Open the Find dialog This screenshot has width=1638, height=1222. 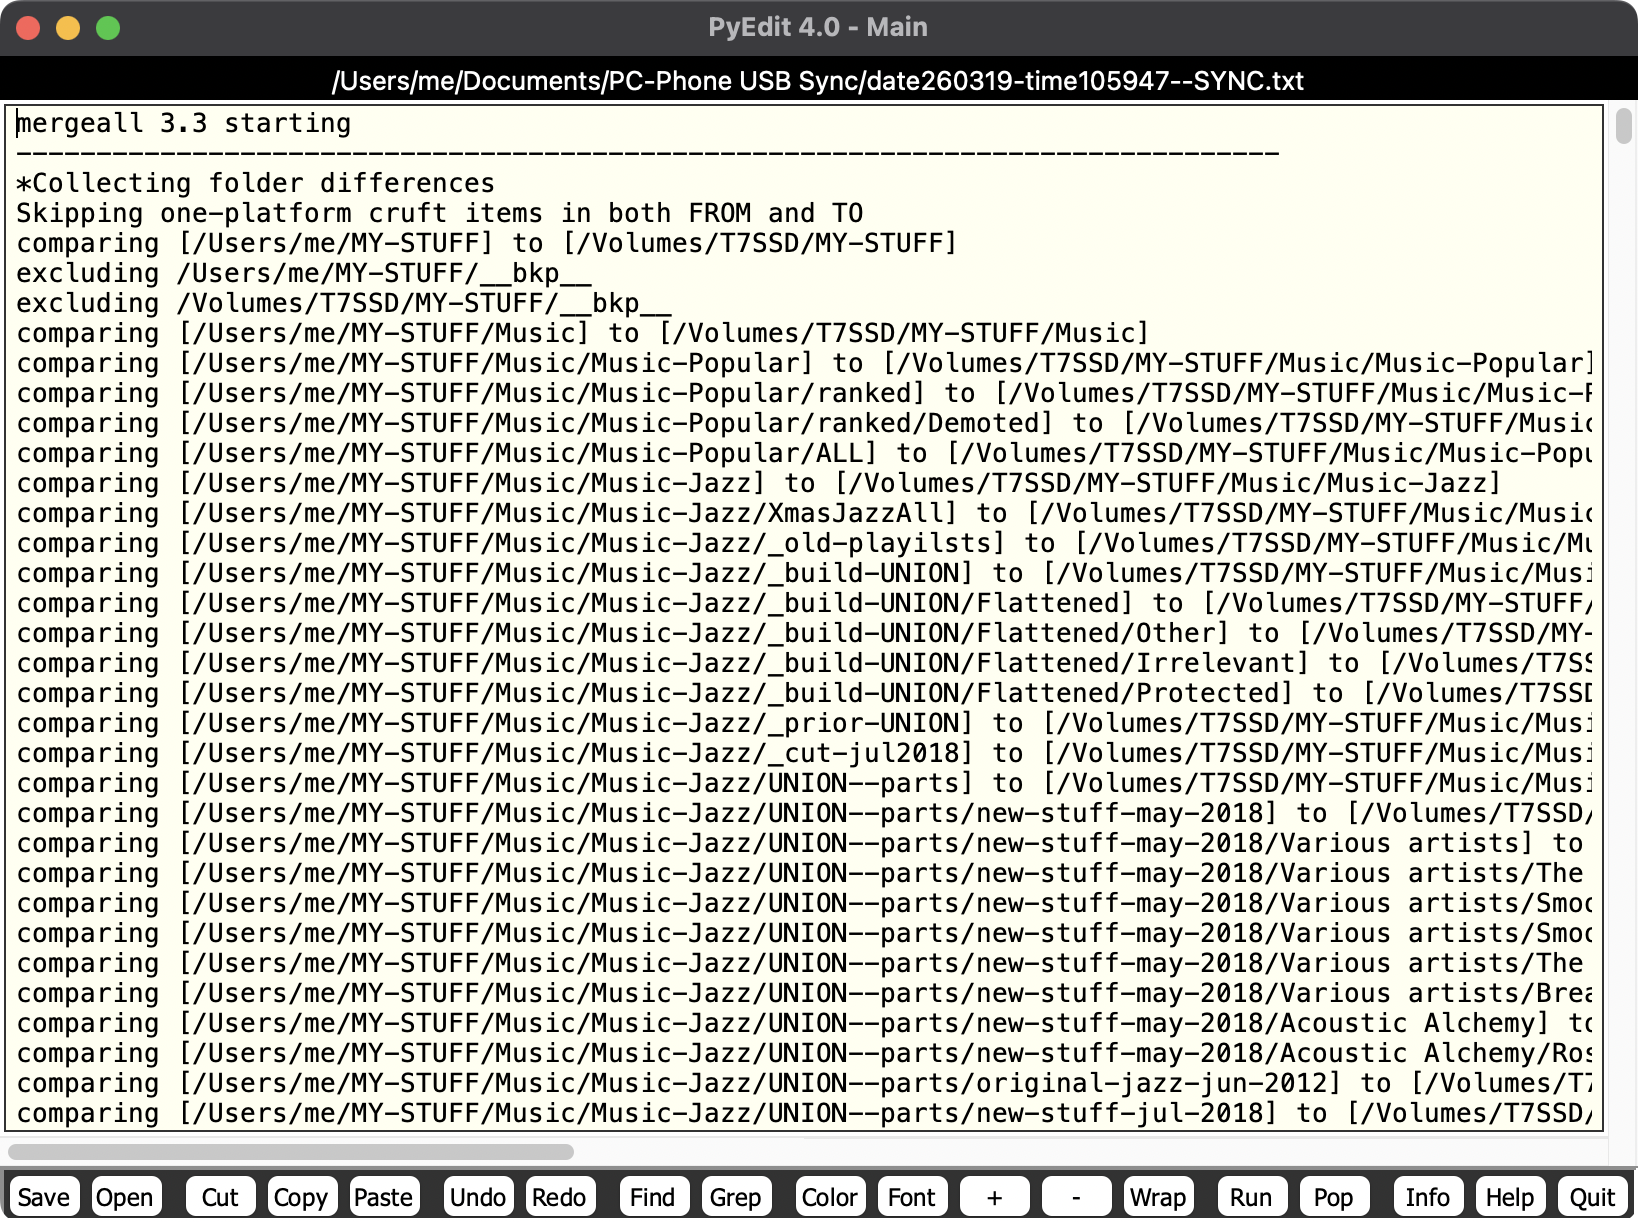click(x=653, y=1197)
